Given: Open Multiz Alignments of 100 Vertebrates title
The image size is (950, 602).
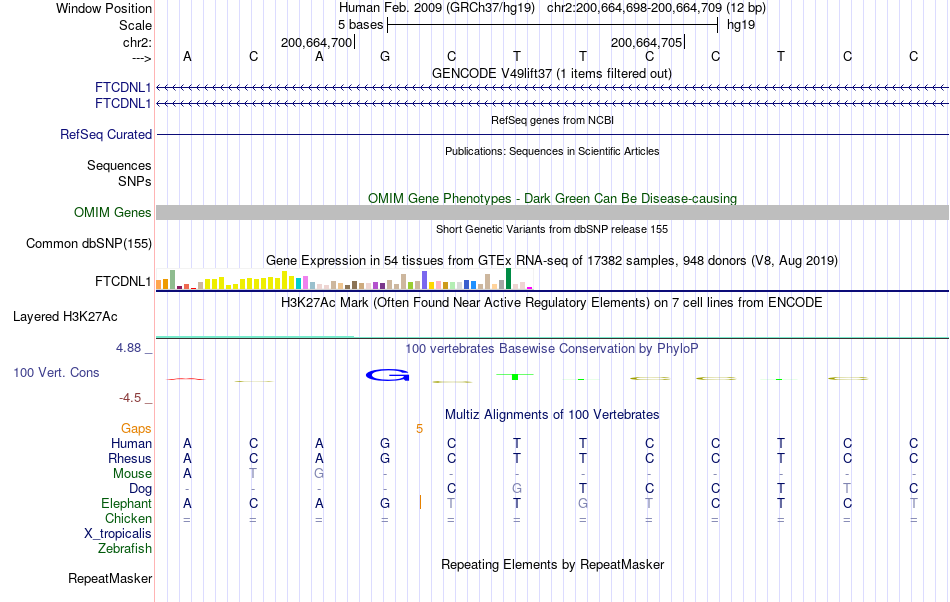Looking at the screenshot, I should 552,414.
